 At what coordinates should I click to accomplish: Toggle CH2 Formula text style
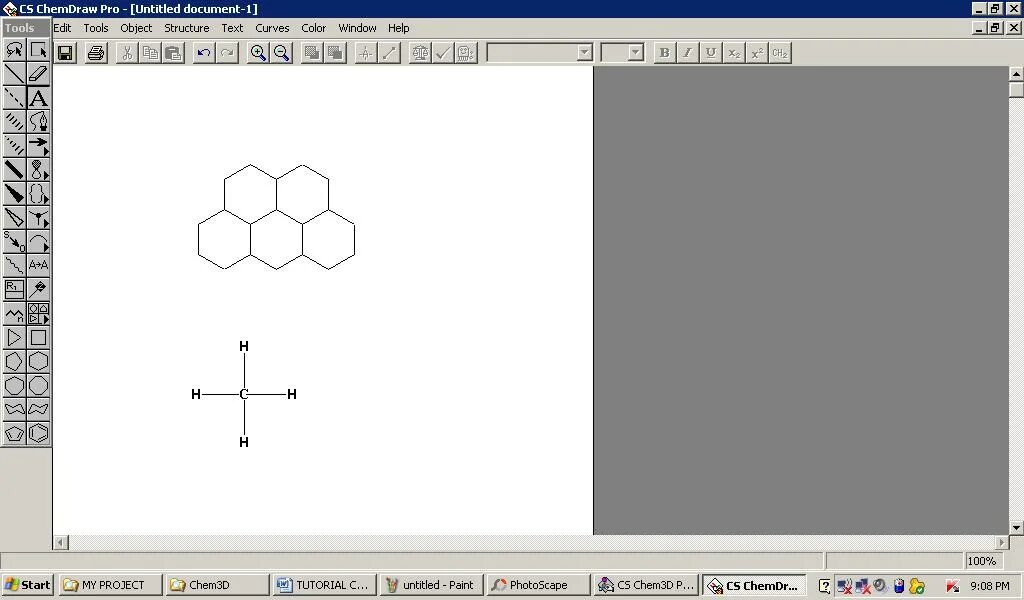coord(780,53)
